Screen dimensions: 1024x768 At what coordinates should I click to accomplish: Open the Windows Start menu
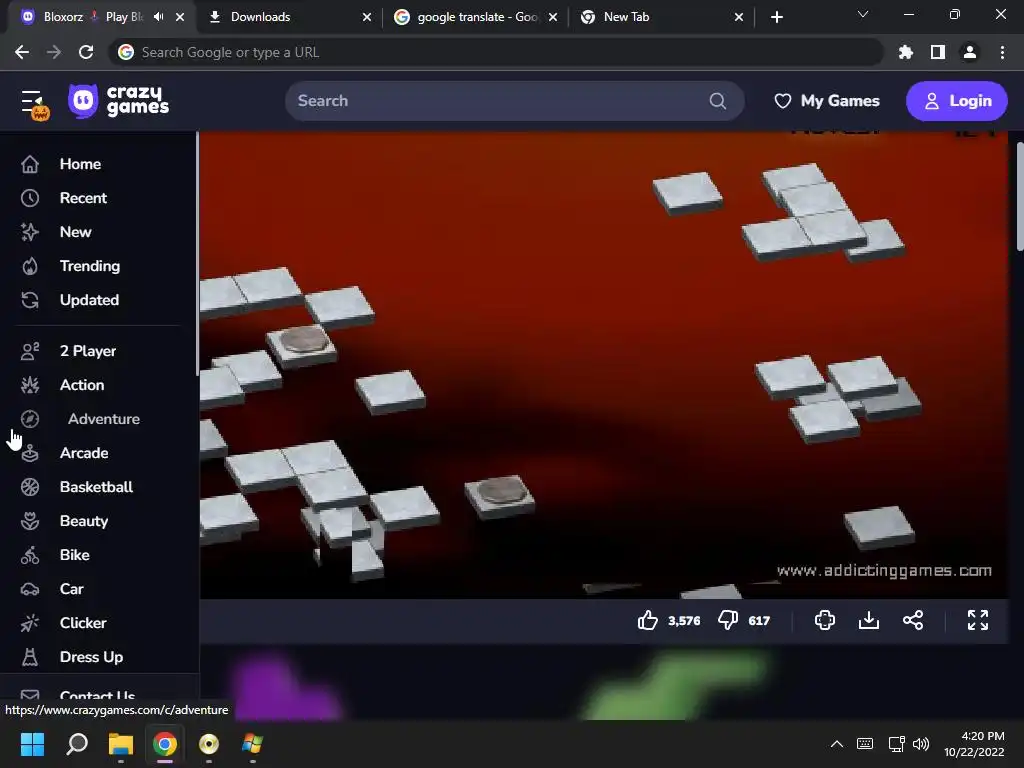click(x=33, y=744)
